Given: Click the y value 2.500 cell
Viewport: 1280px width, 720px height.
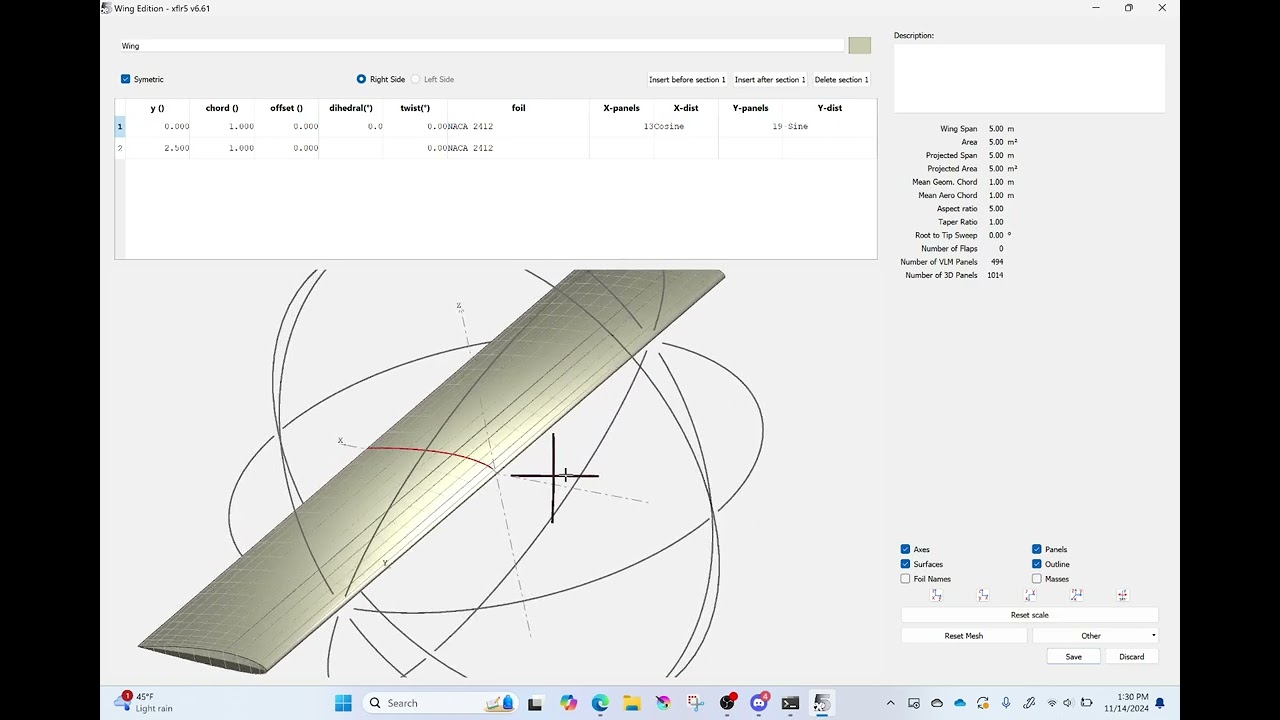Looking at the screenshot, I should [158, 148].
